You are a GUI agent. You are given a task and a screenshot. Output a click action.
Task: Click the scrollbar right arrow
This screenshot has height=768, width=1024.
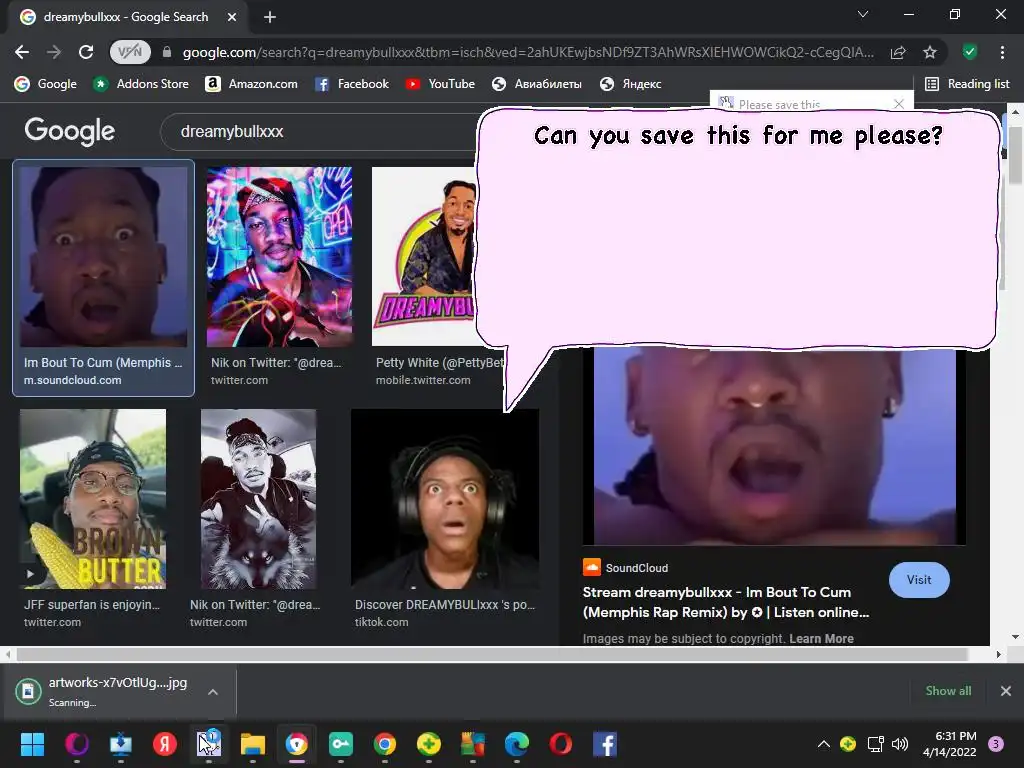[999, 654]
